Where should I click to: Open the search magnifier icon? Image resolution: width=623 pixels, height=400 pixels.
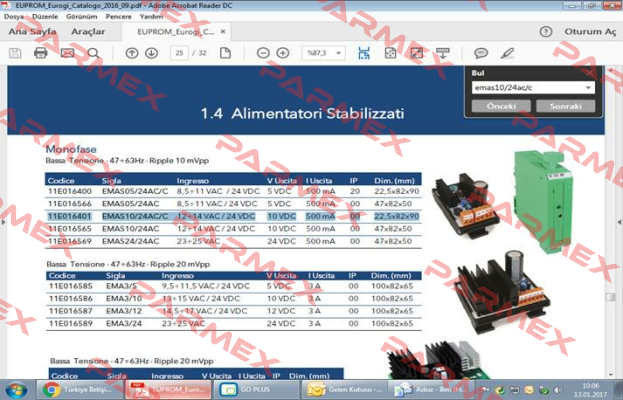93,53
